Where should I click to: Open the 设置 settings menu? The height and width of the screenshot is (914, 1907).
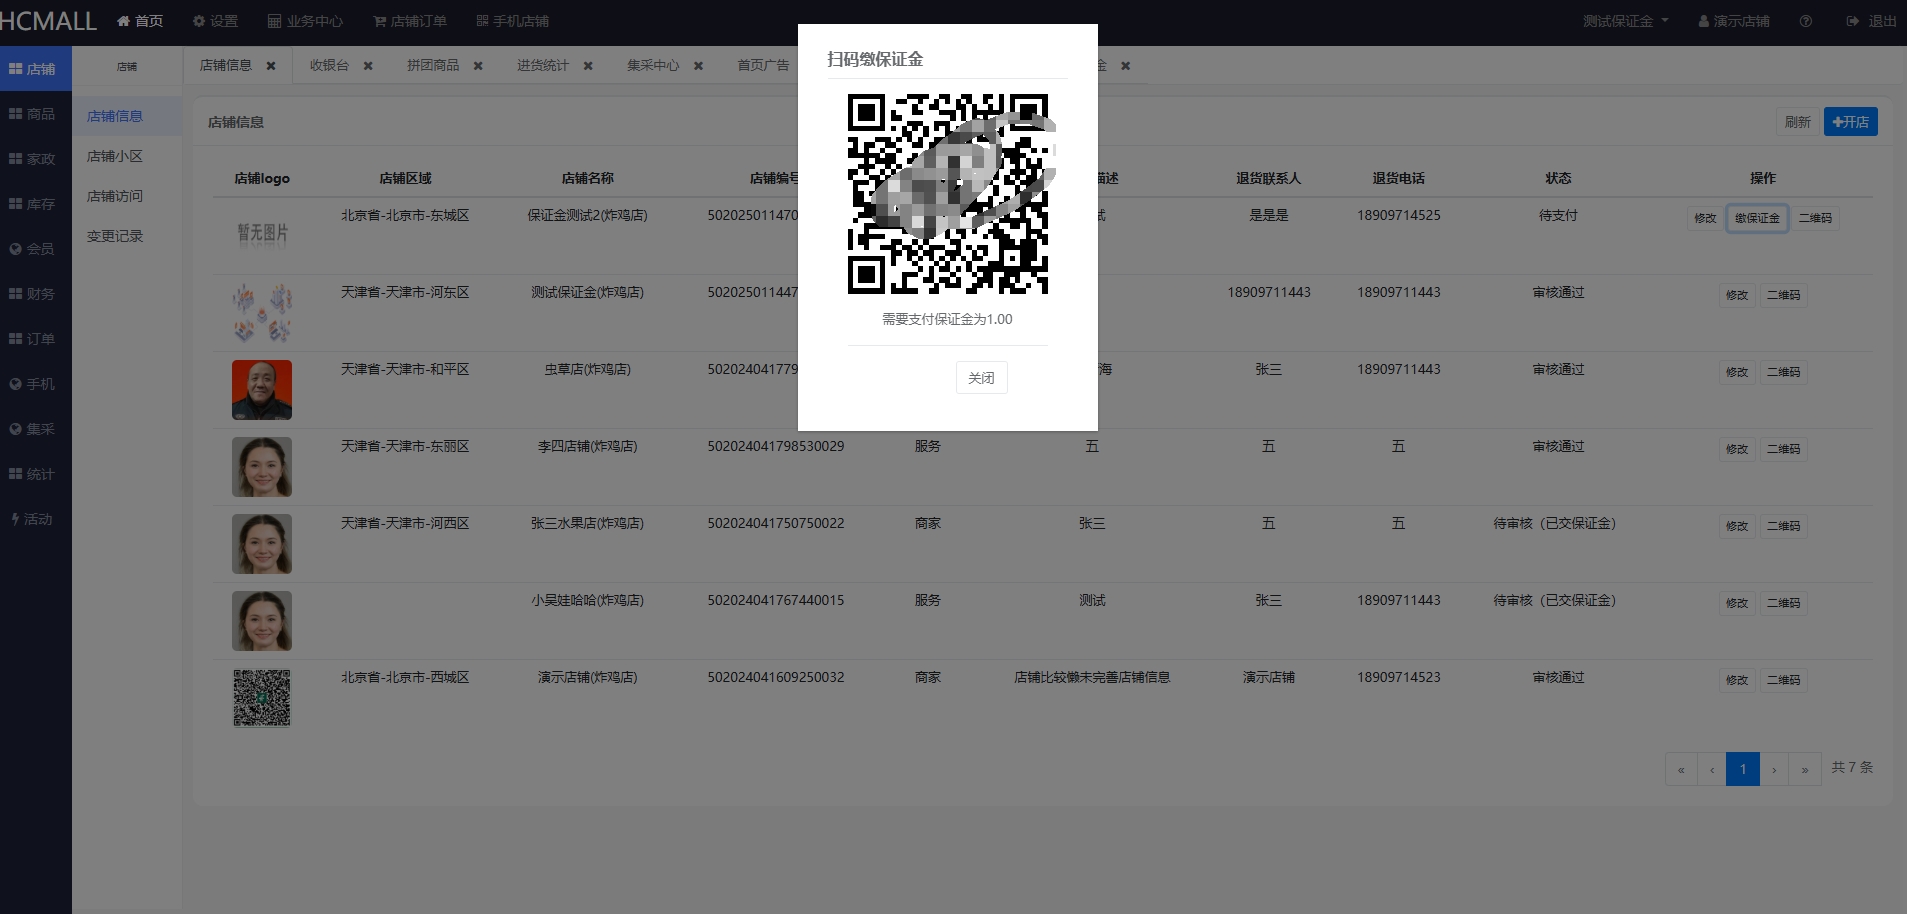click(215, 21)
